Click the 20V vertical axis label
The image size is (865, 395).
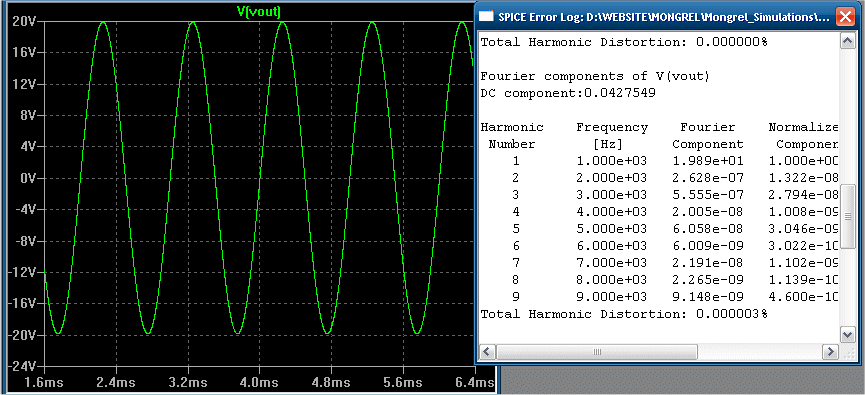tap(24, 21)
